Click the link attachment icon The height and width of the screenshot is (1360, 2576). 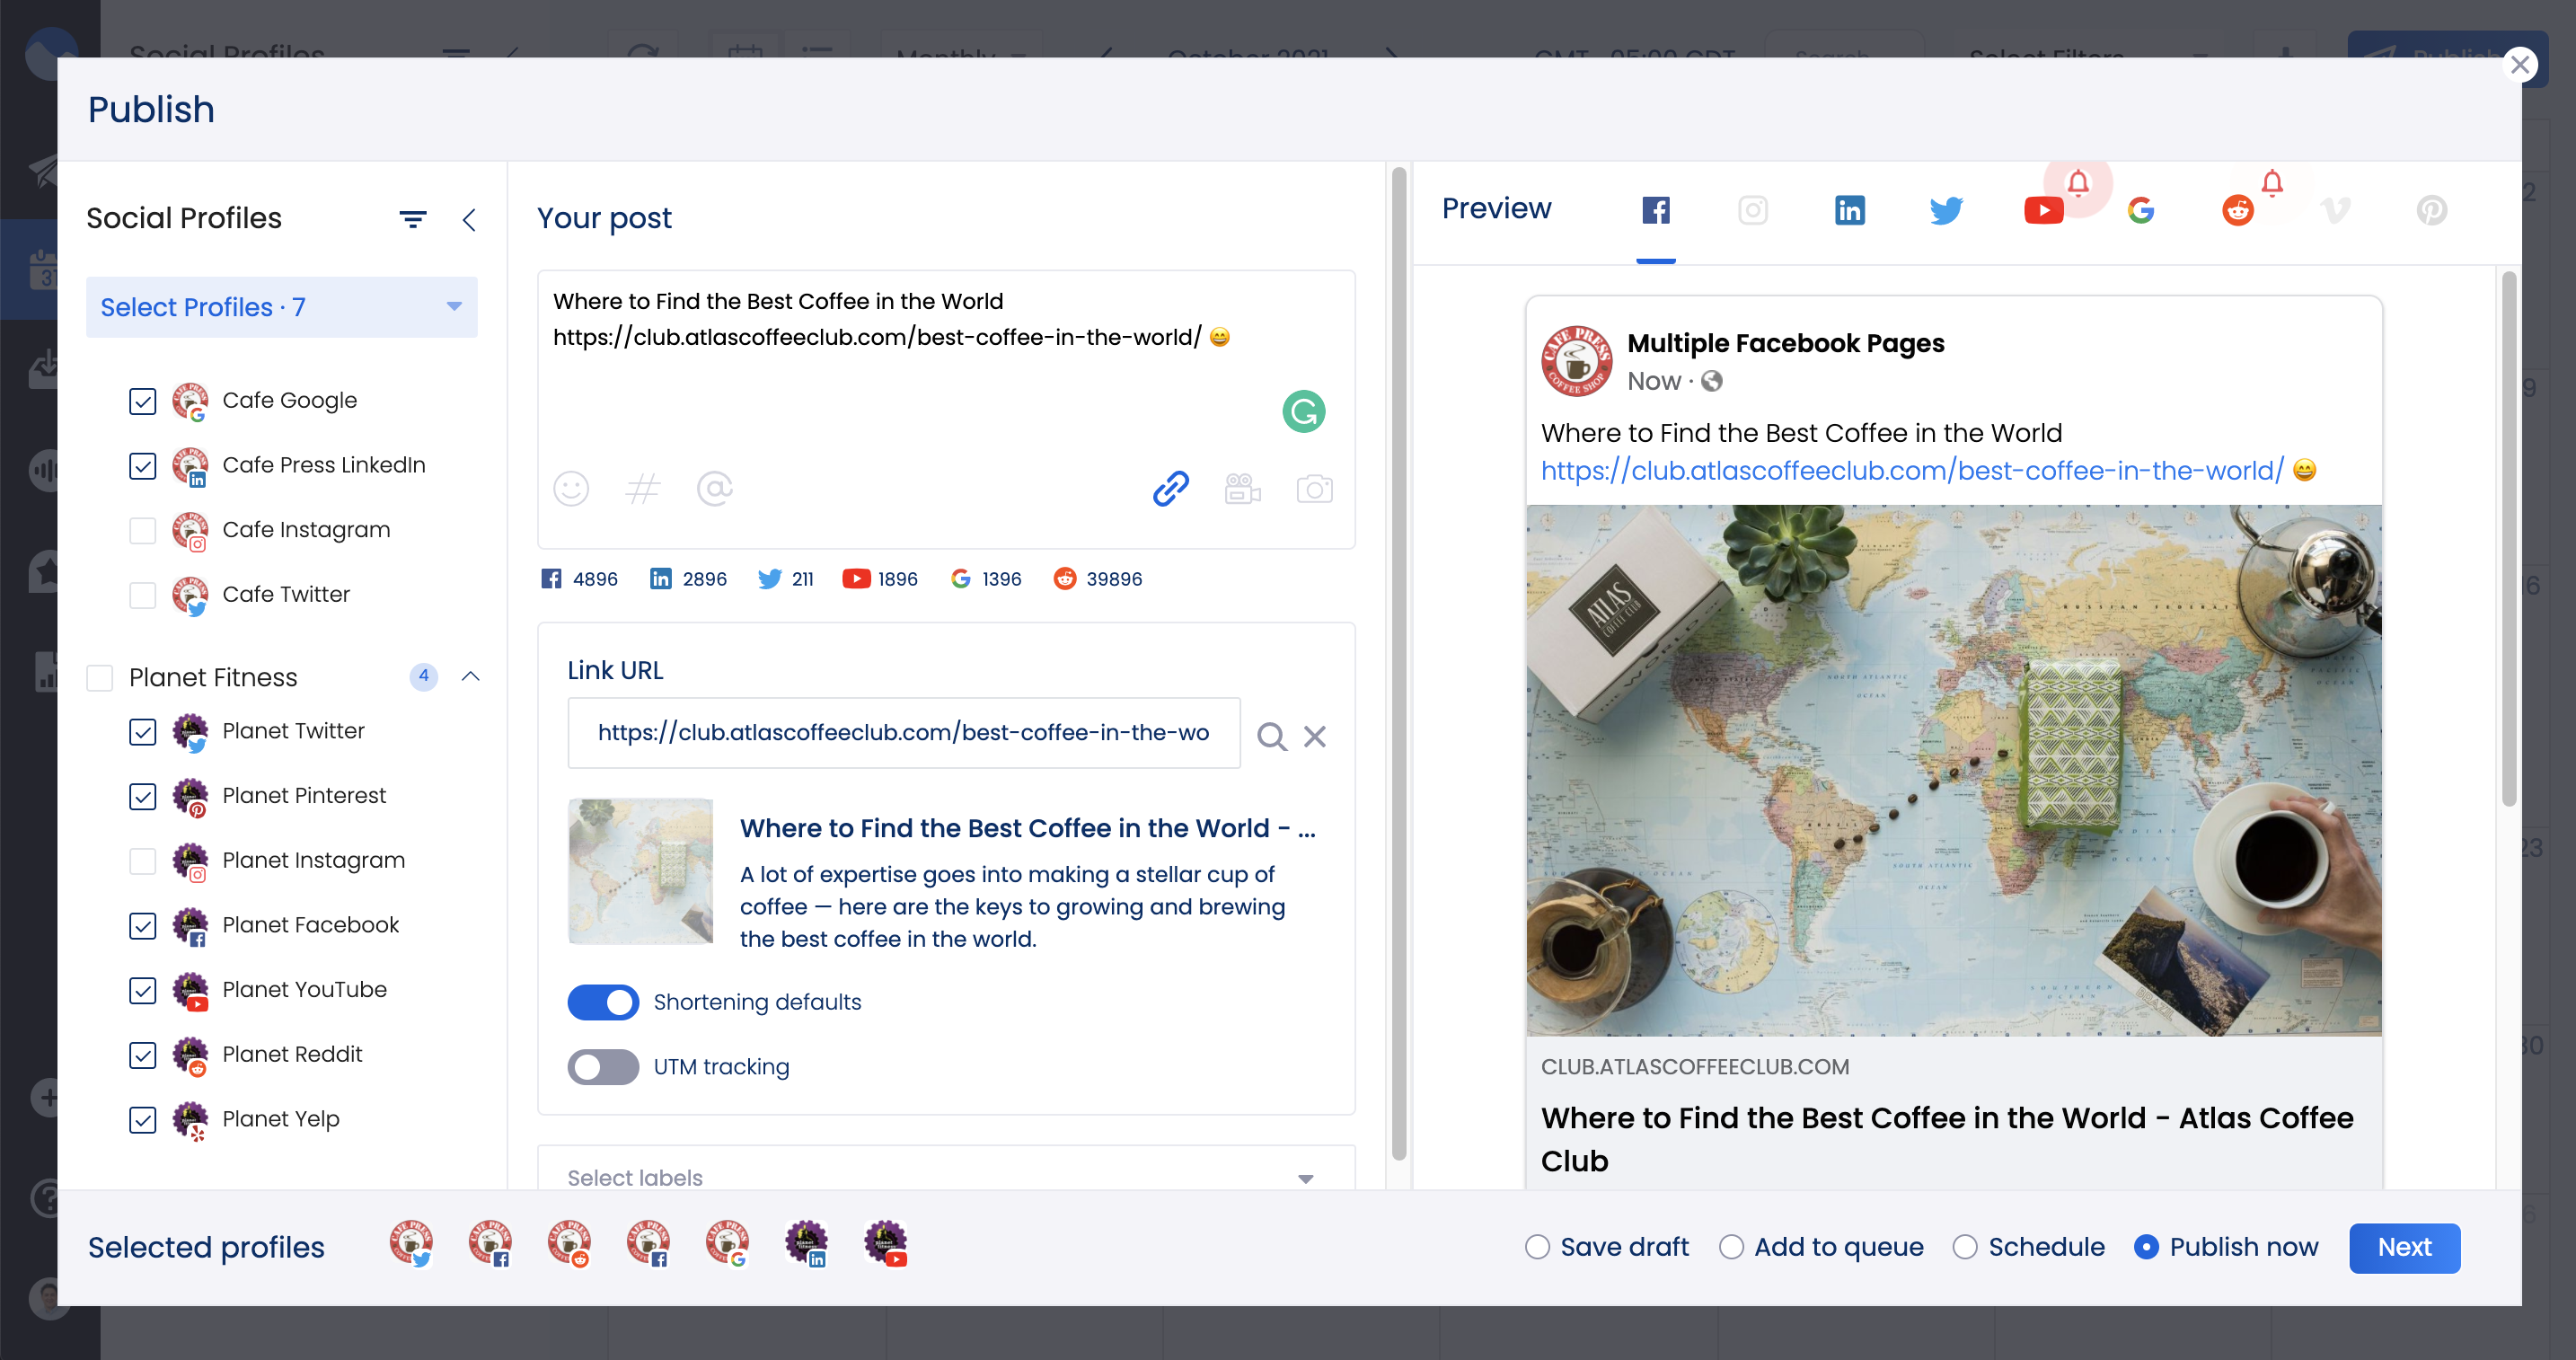pyautogui.click(x=1169, y=489)
